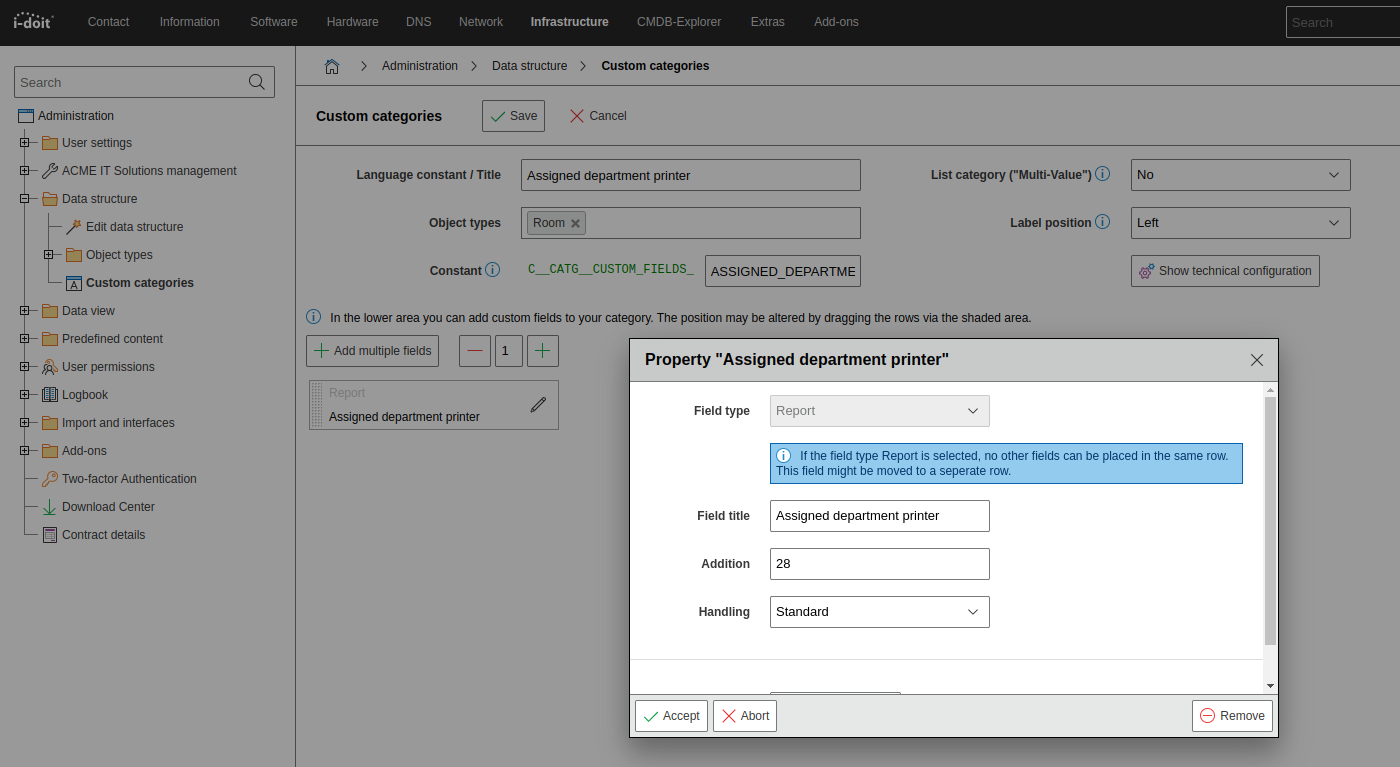The image size is (1400, 767).
Task: Open the Handling dropdown
Action: pos(879,612)
